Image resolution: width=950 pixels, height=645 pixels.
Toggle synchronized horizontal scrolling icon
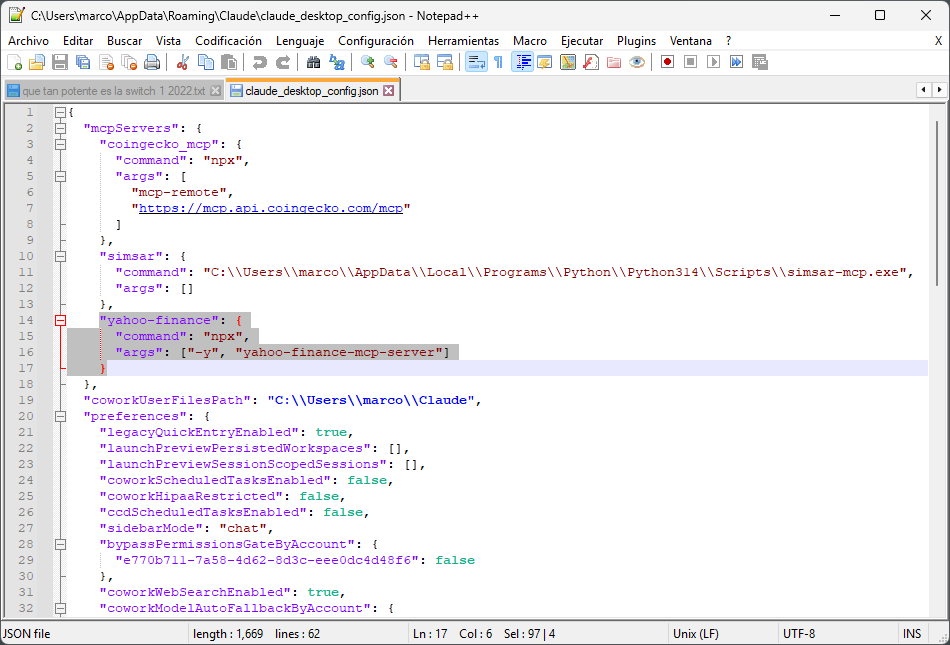[445, 62]
